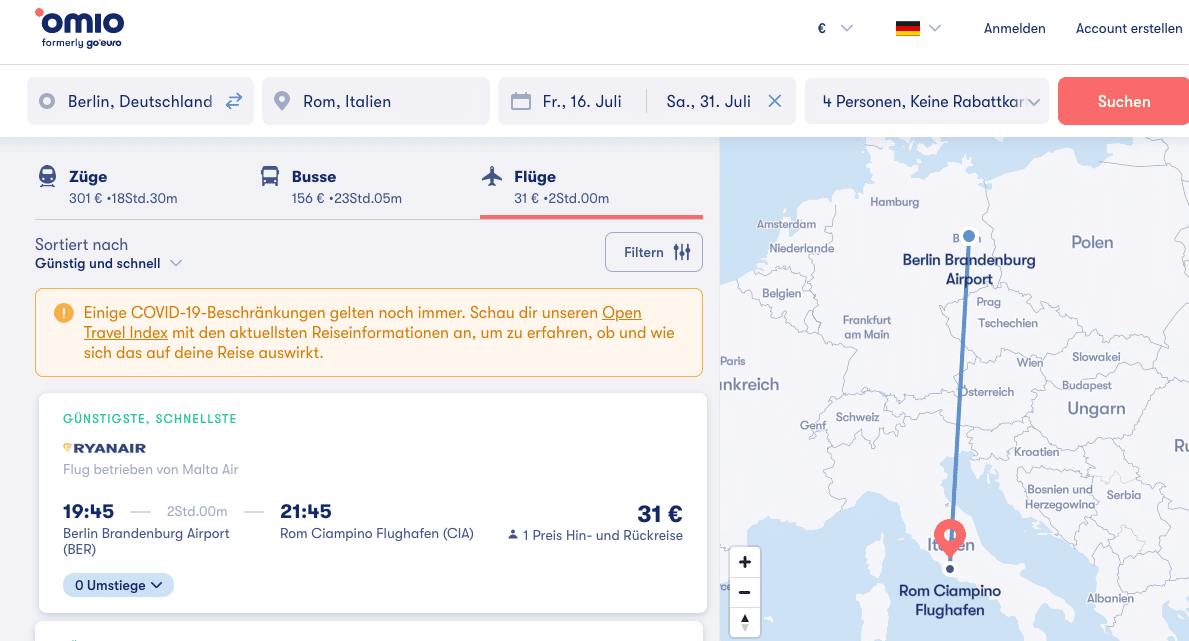The image size is (1189, 641).
Task: Open the passengers and discount cards dropdown
Action: pos(927,101)
